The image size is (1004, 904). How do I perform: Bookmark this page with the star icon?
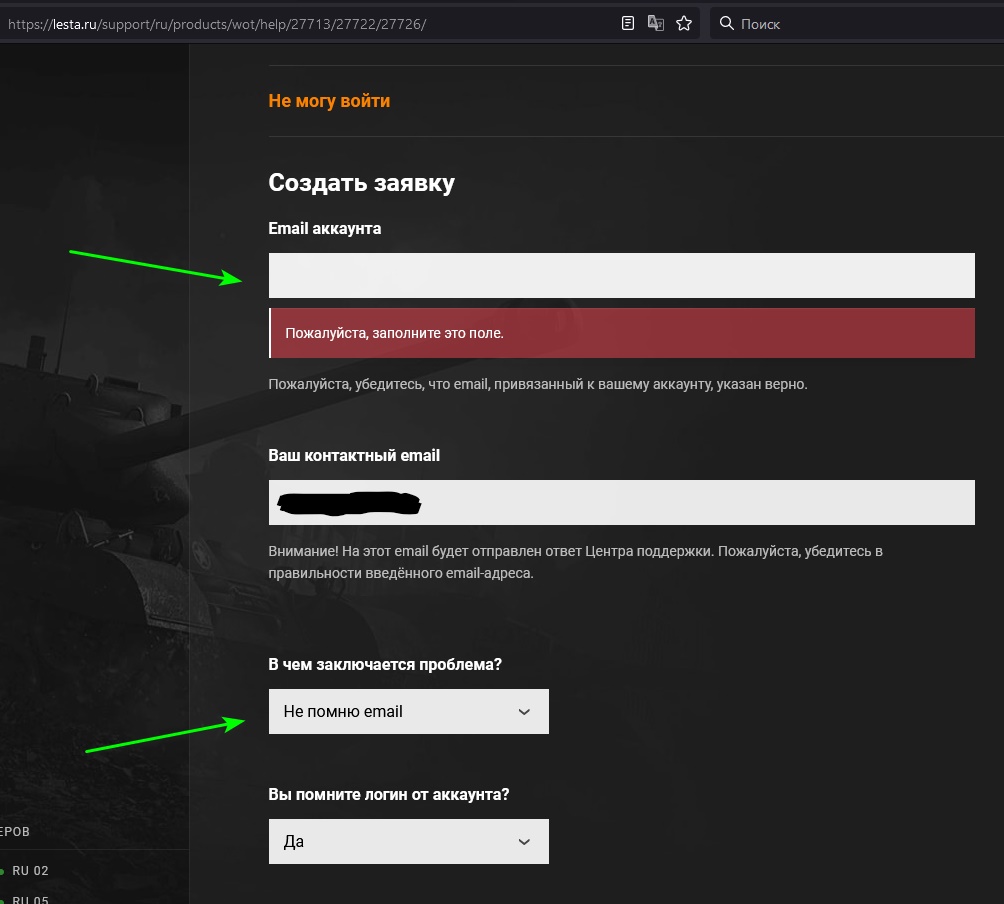click(x=684, y=23)
